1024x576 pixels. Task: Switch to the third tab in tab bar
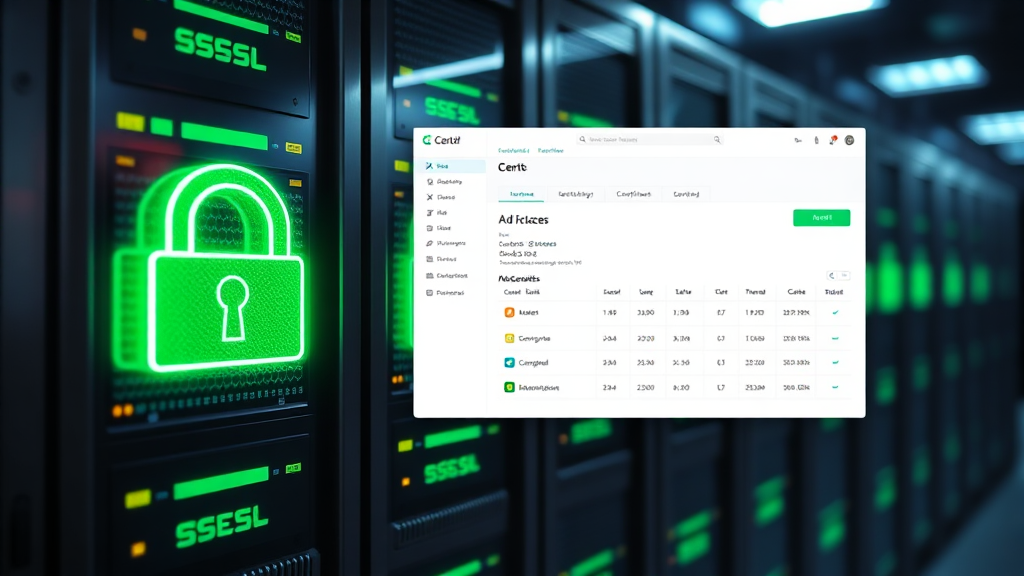tap(633, 194)
